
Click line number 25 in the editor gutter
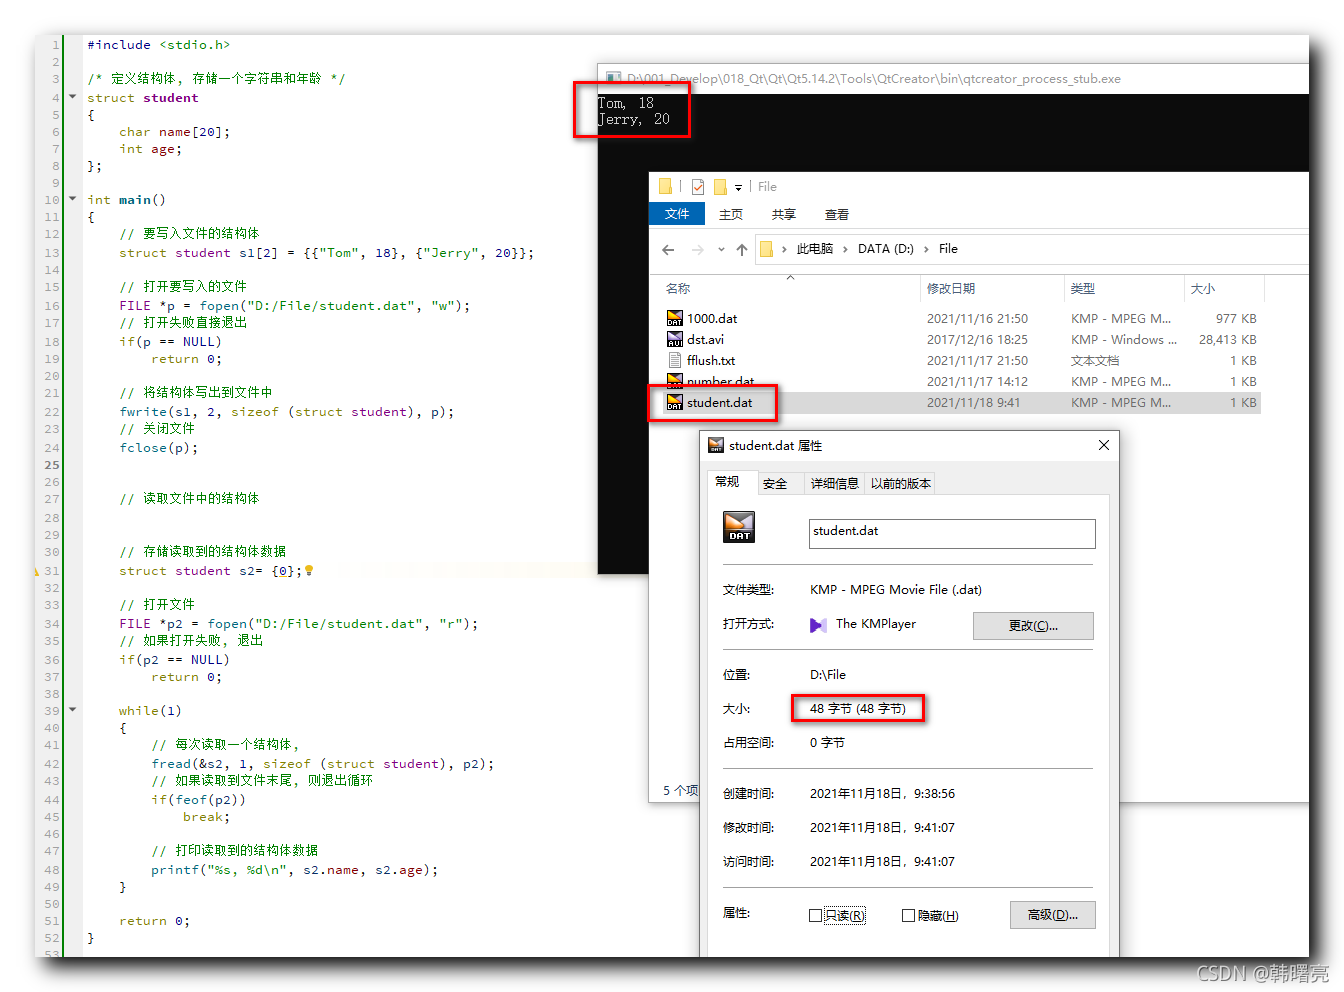point(52,465)
